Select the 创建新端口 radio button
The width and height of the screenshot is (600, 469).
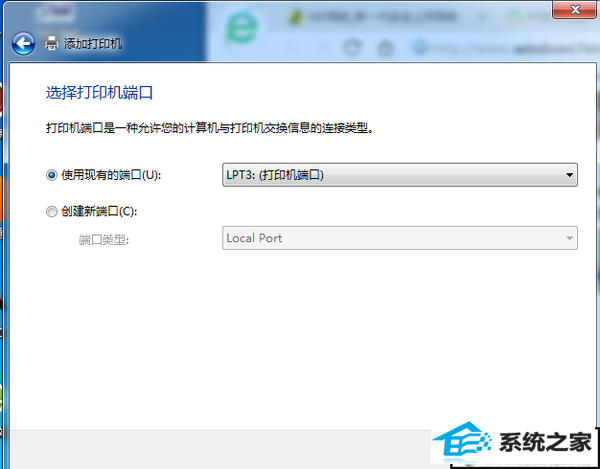51,211
